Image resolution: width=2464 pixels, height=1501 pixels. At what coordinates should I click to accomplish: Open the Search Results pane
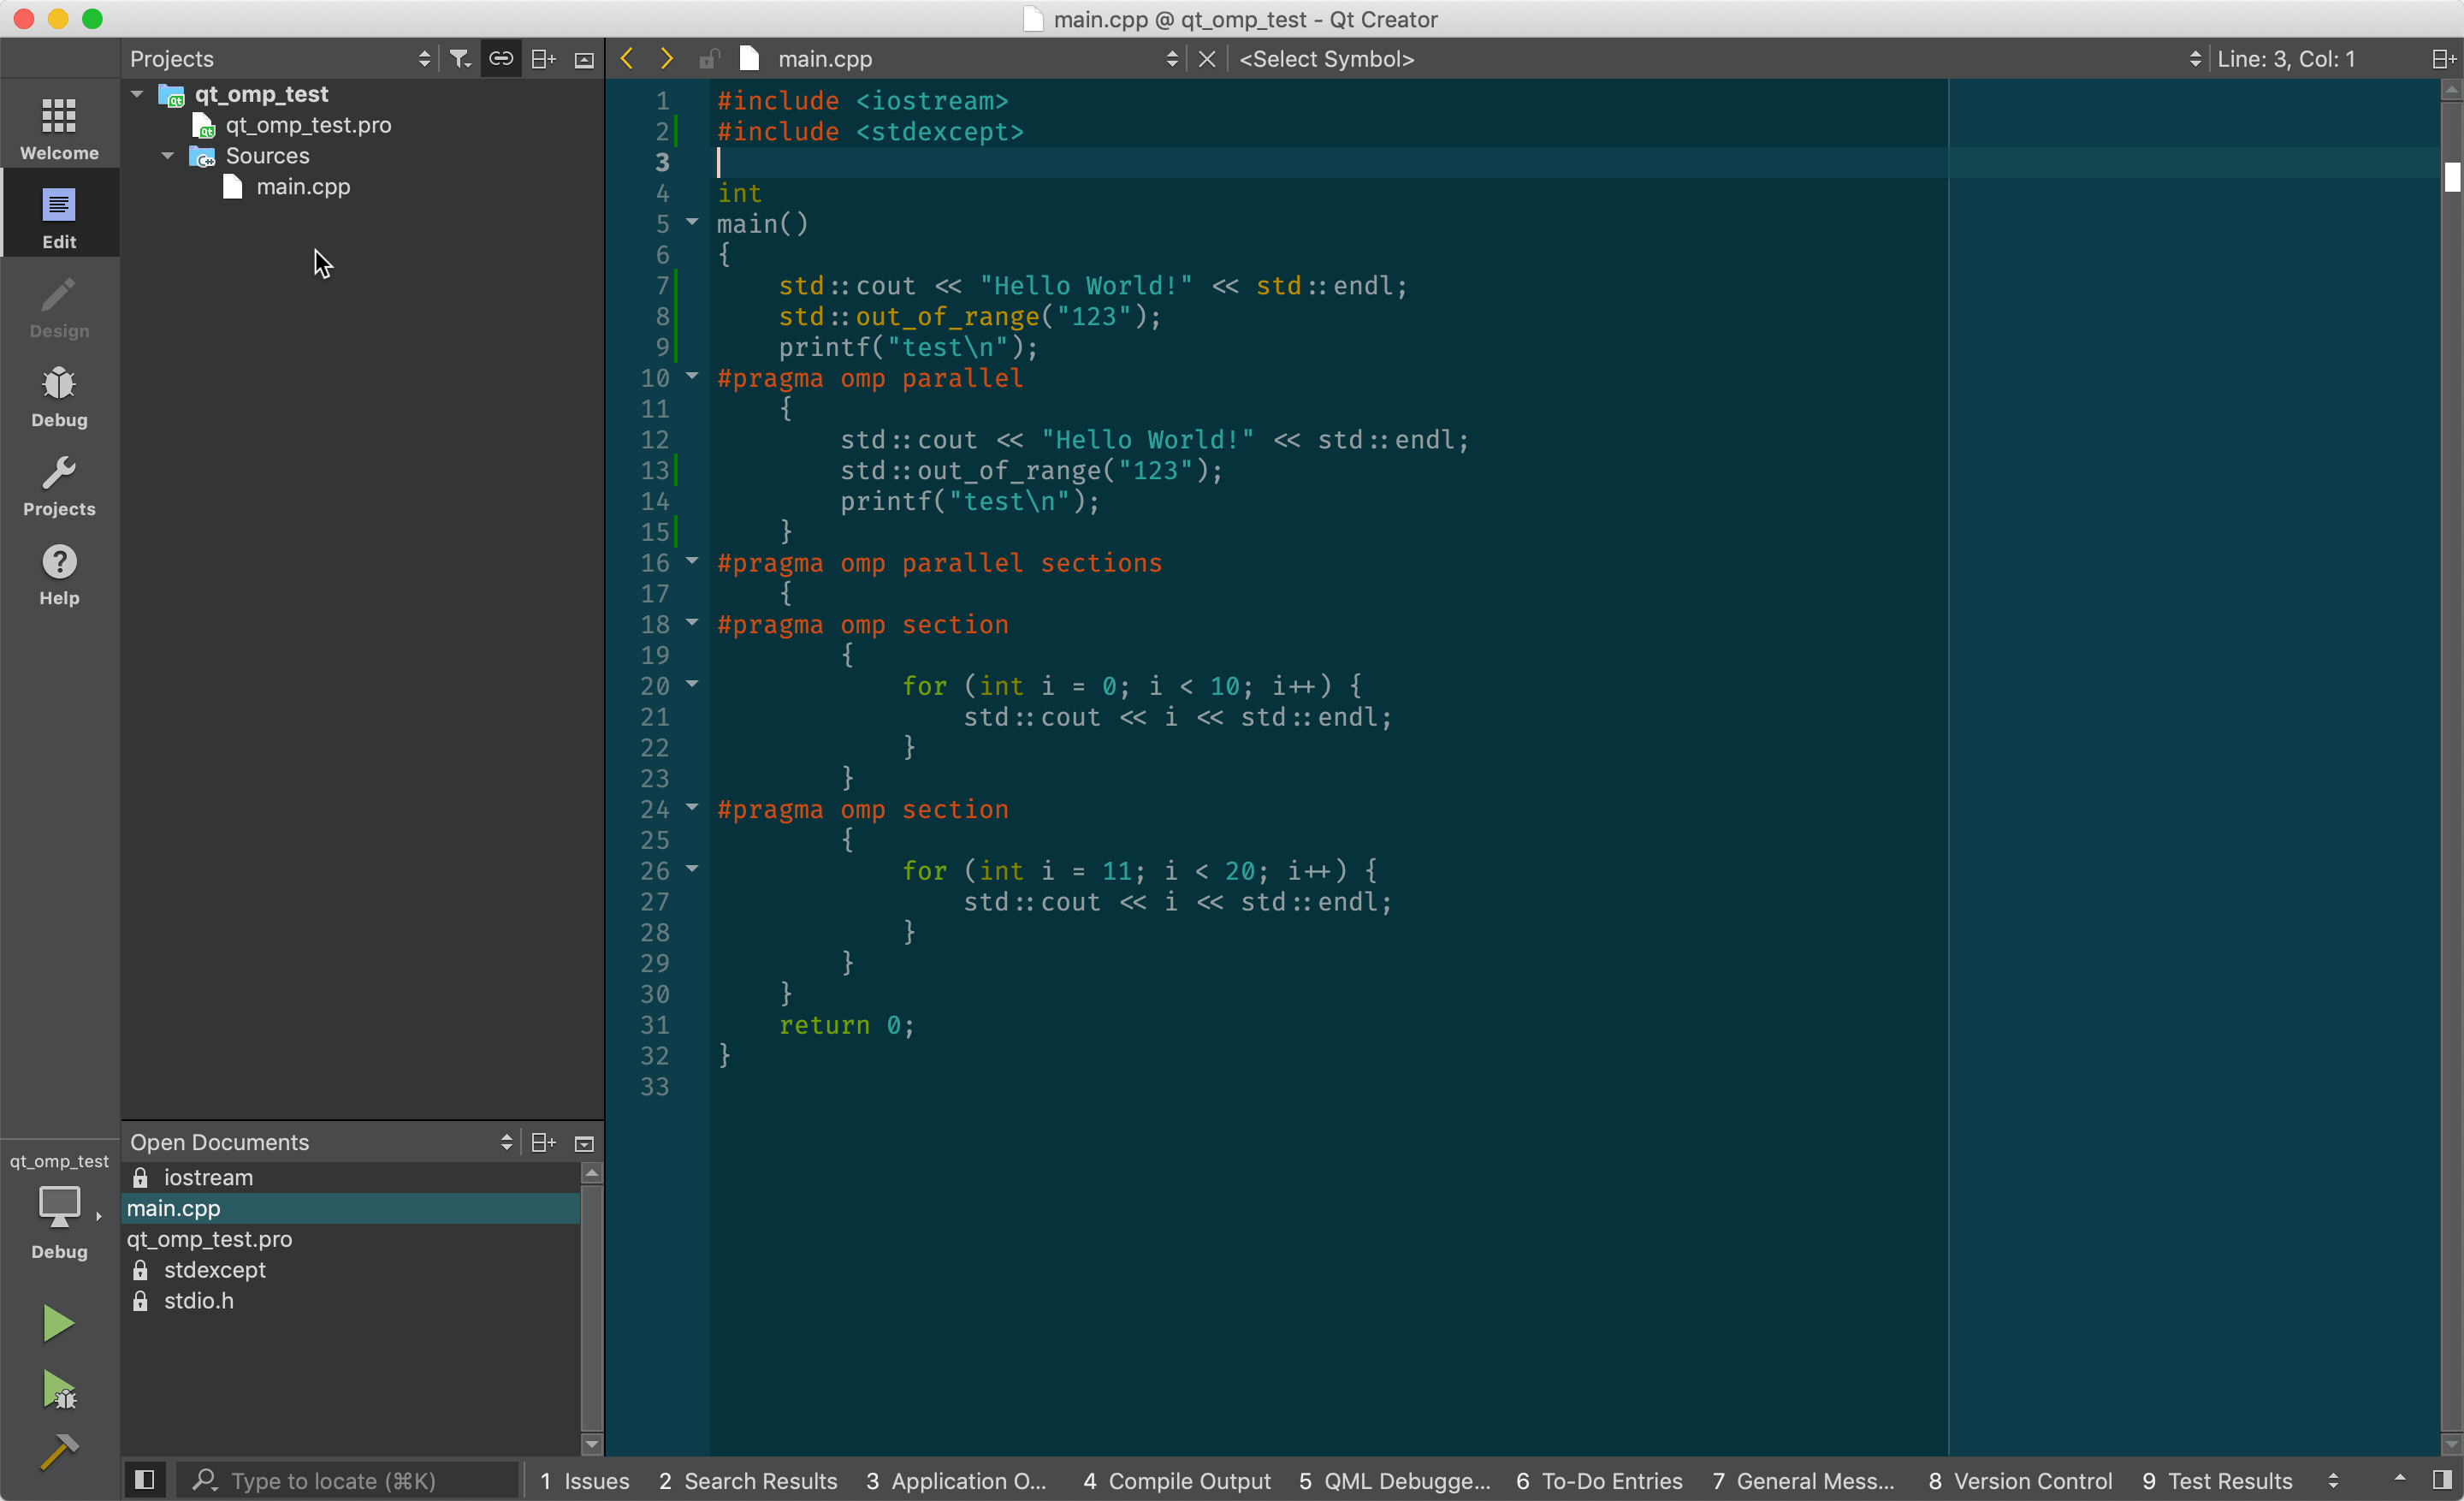point(748,1480)
